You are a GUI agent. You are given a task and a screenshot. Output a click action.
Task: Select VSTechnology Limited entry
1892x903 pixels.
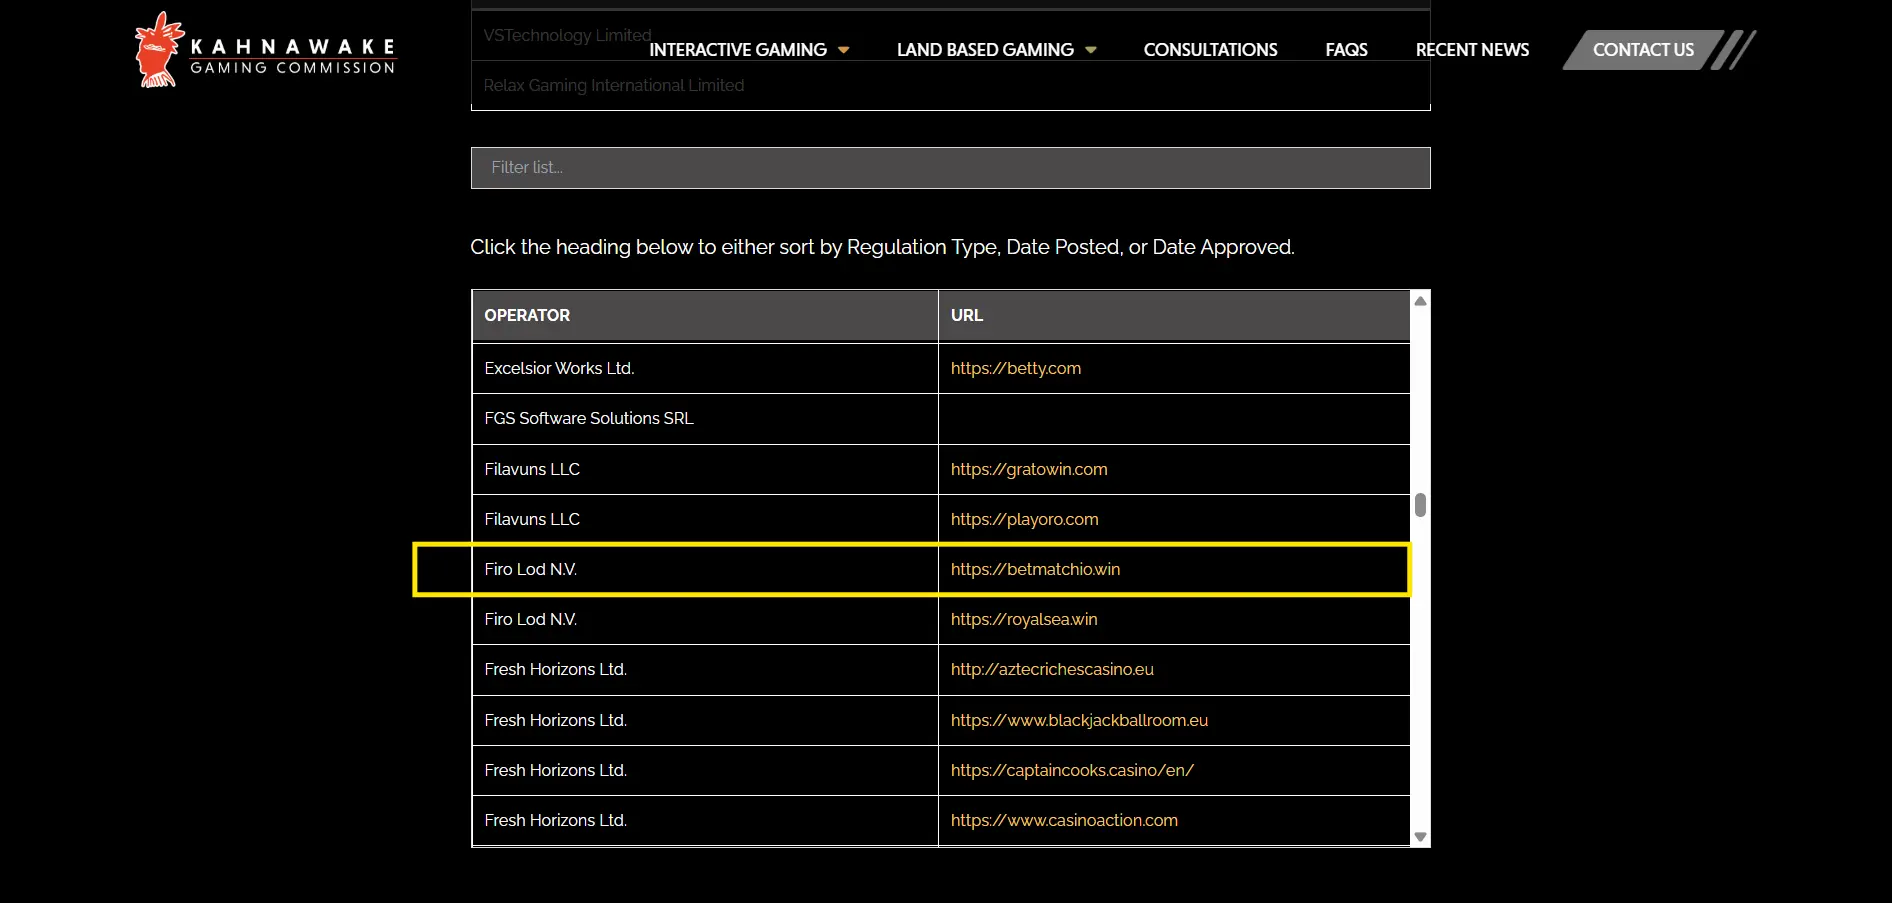coord(567,35)
